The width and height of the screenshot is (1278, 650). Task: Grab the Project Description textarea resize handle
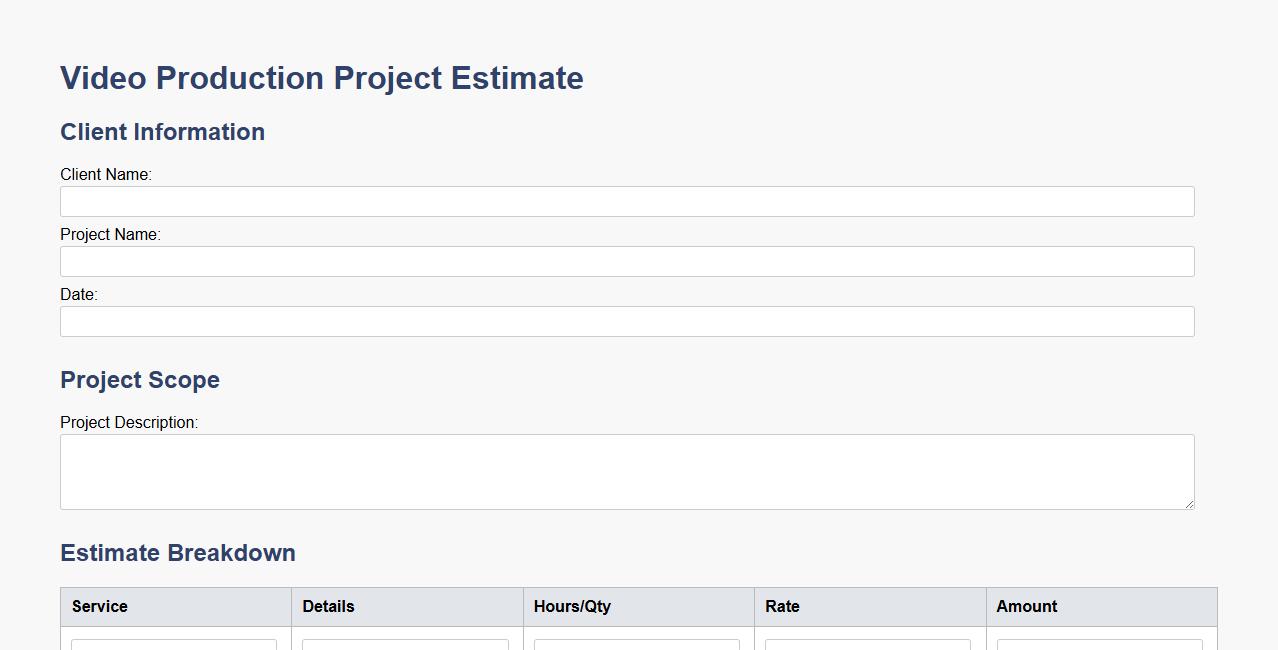click(1189, 504)
